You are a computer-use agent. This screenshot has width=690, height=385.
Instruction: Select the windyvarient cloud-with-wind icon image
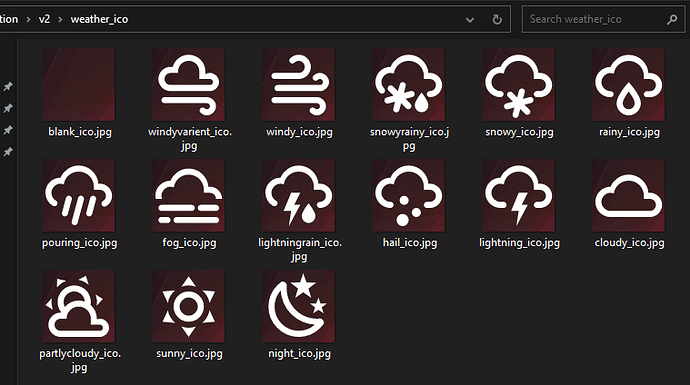click(188, 84)
